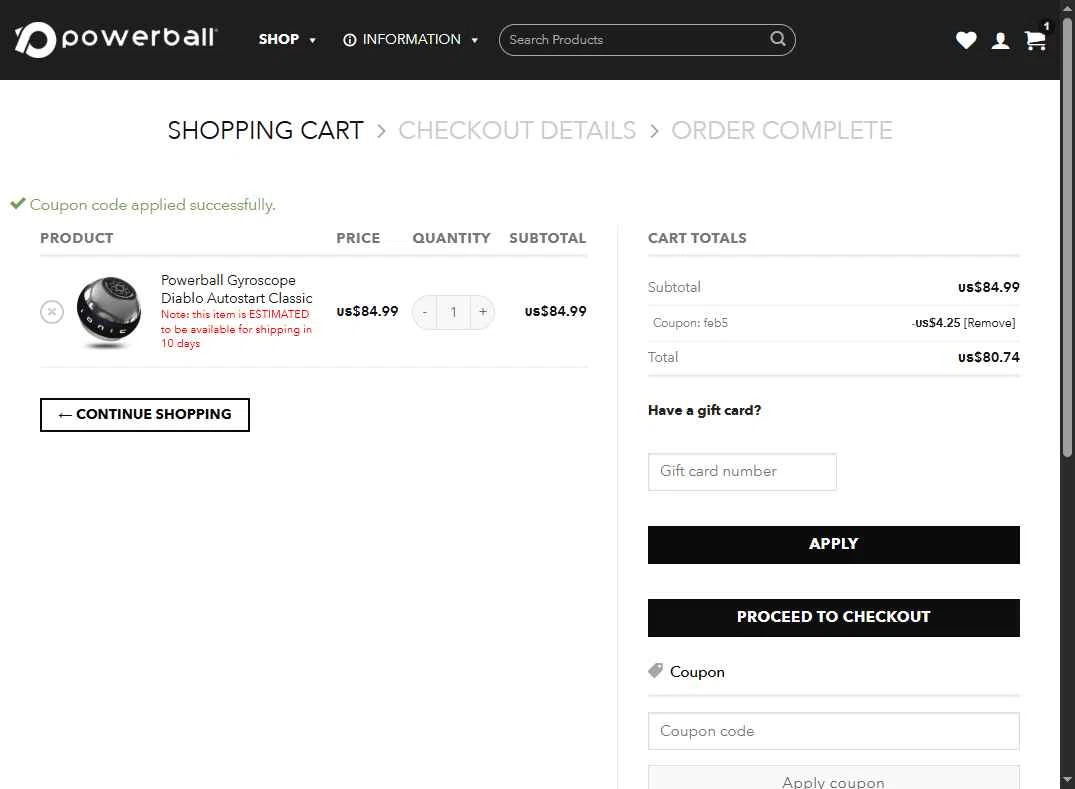
Task: Click the estimated shipping note in red
Action: point(236,329)
